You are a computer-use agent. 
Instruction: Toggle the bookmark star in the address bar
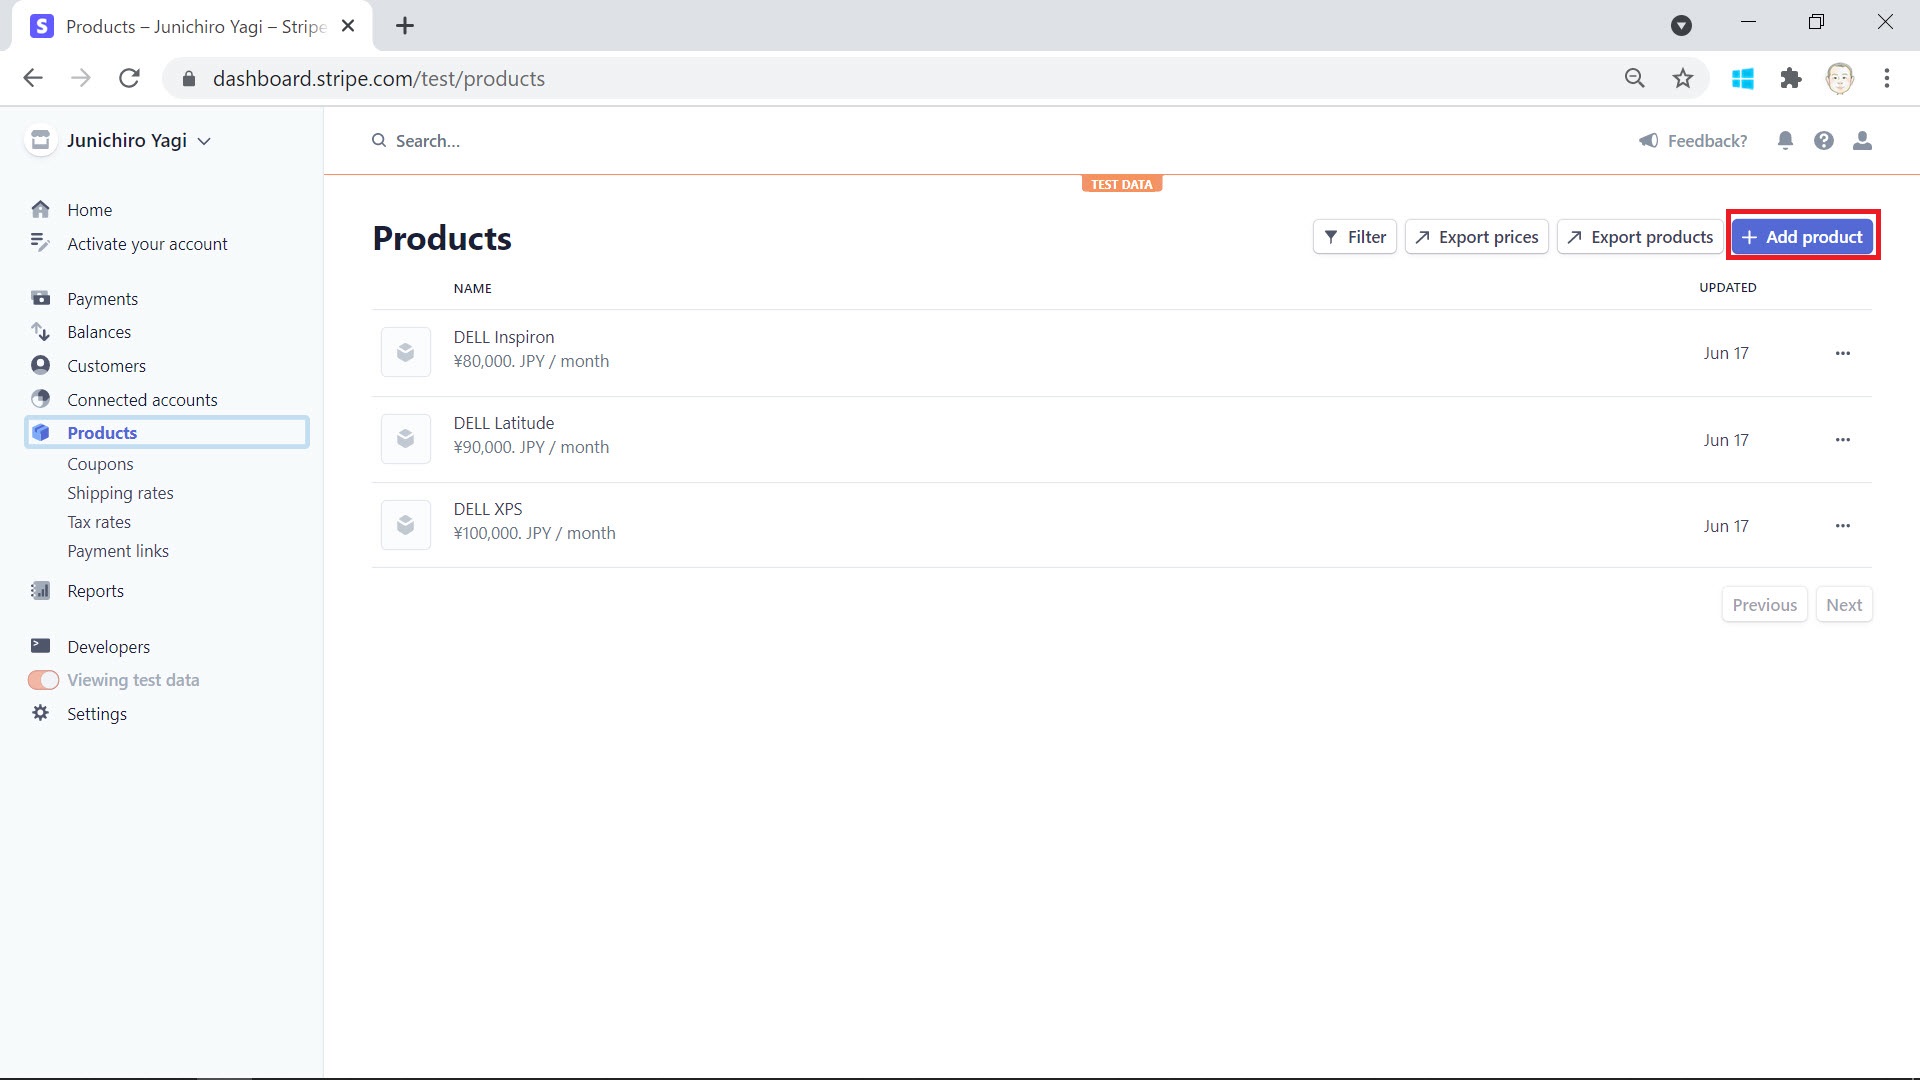[1683, 78]
